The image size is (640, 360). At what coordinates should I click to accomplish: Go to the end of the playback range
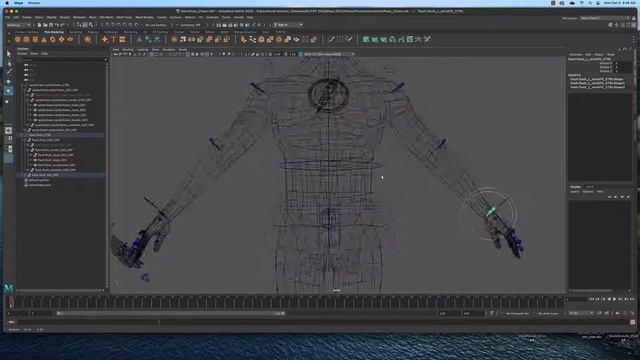click(x=632, y=300)
